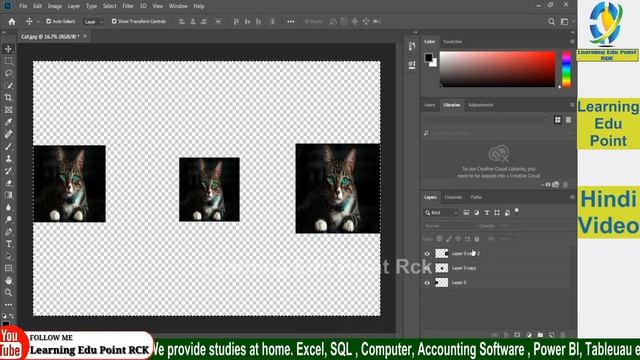Select the Eraser tool
The height and width of the screenshot is (360, 640).
[8, 183]
